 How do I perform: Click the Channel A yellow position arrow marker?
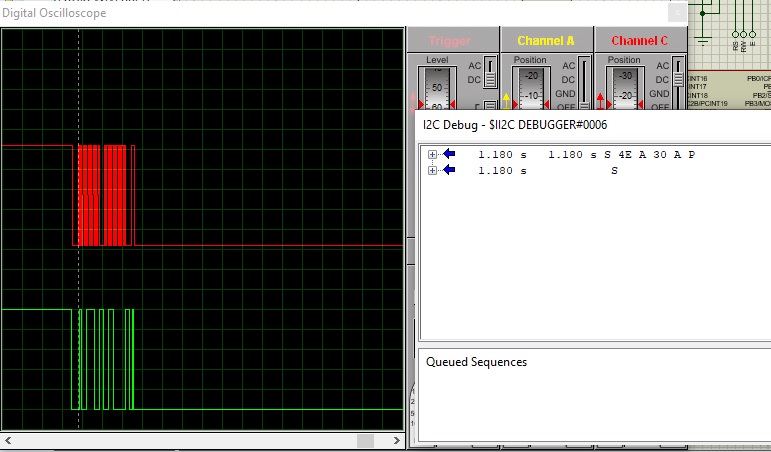click(506, 100)
